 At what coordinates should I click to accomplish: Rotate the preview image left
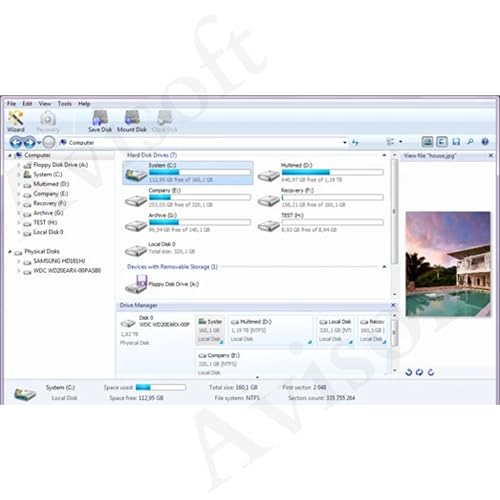409,372
